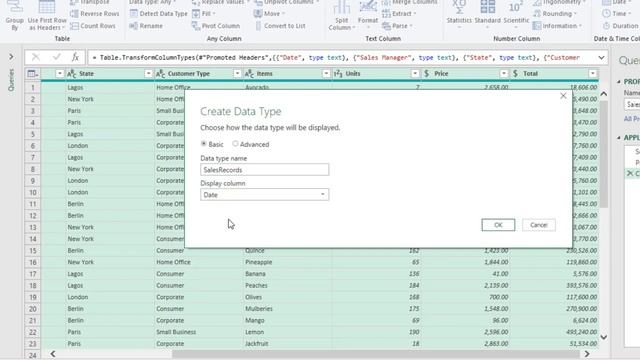Open the Extract dropdown
Image resolution: width=640 pixels, height=360 pixels.
pyautogui.click(x=399, y=13)
